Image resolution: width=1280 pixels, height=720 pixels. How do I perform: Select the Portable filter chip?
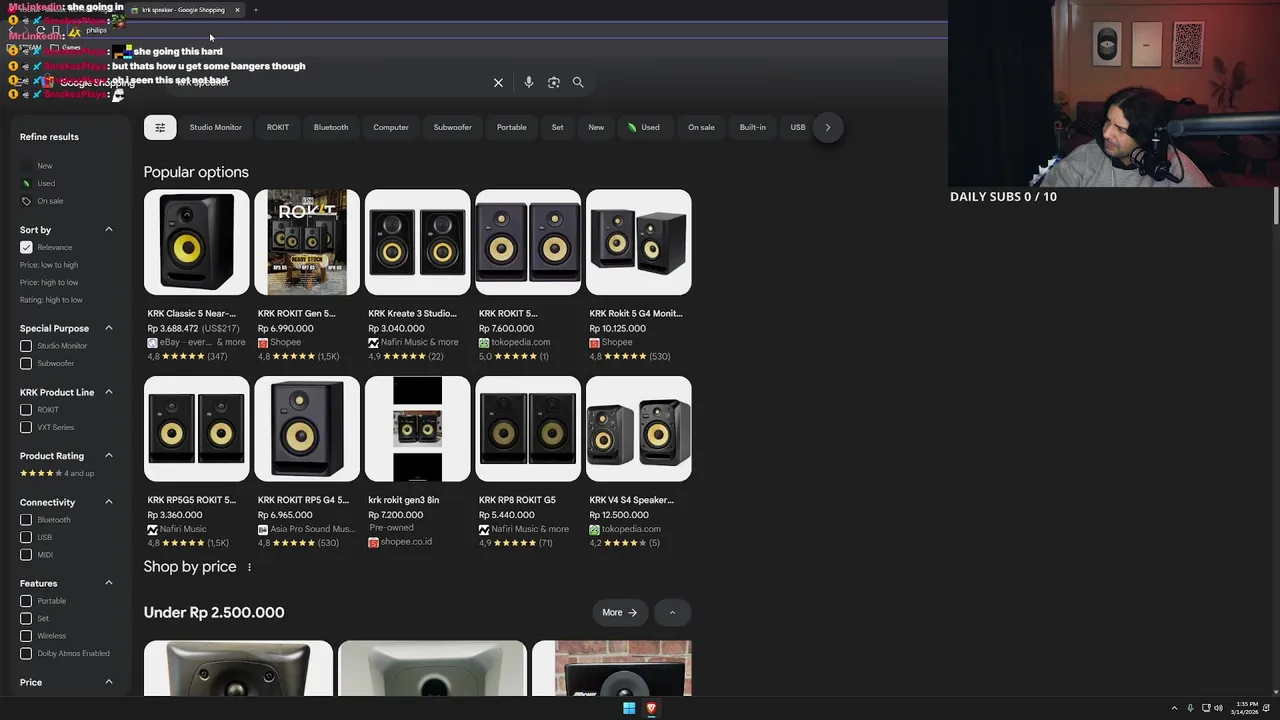[512, 127]
